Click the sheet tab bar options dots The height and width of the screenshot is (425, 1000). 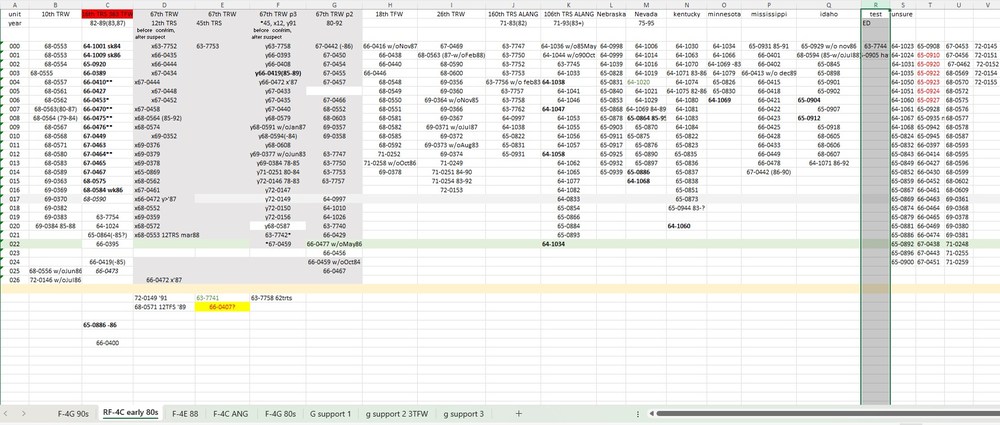click(638, 414)
